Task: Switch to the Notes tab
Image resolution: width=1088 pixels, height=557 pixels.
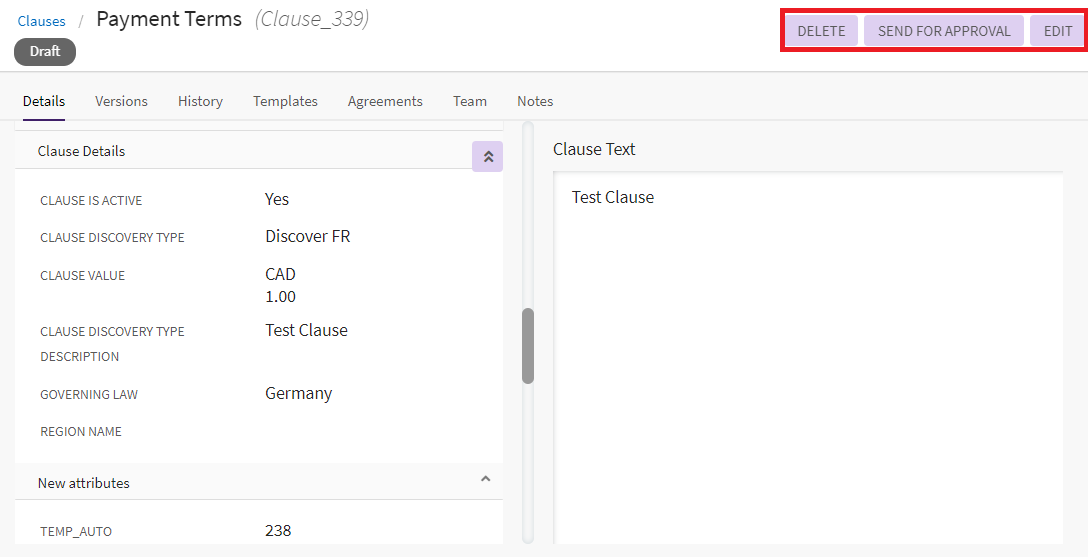Action: point(535,101)
